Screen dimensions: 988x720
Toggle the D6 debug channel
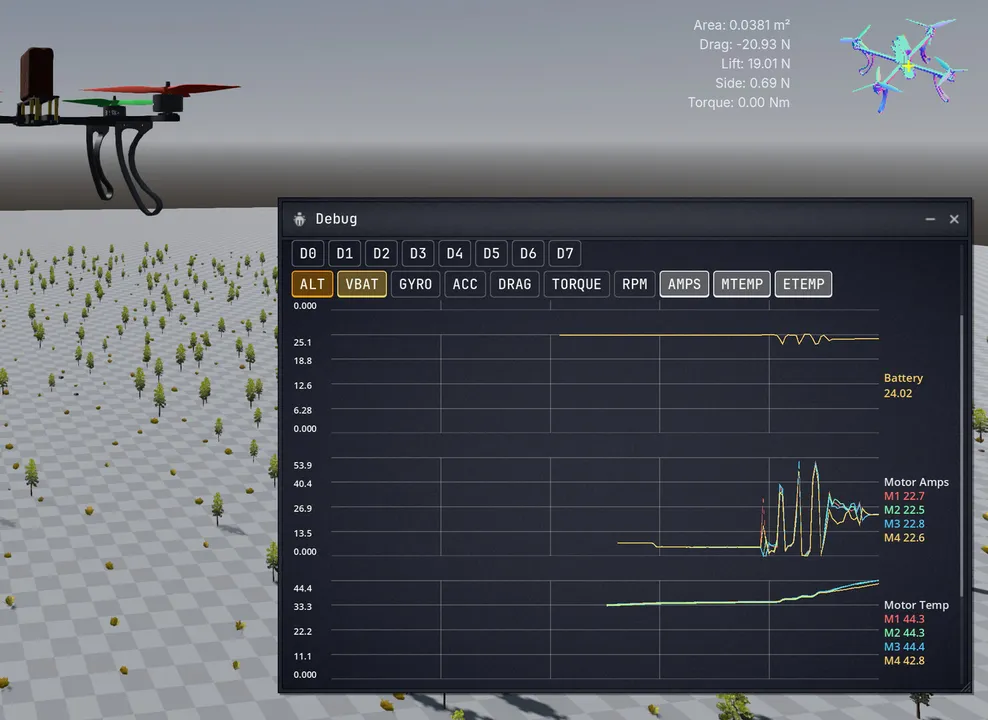(x=528, y=253)
